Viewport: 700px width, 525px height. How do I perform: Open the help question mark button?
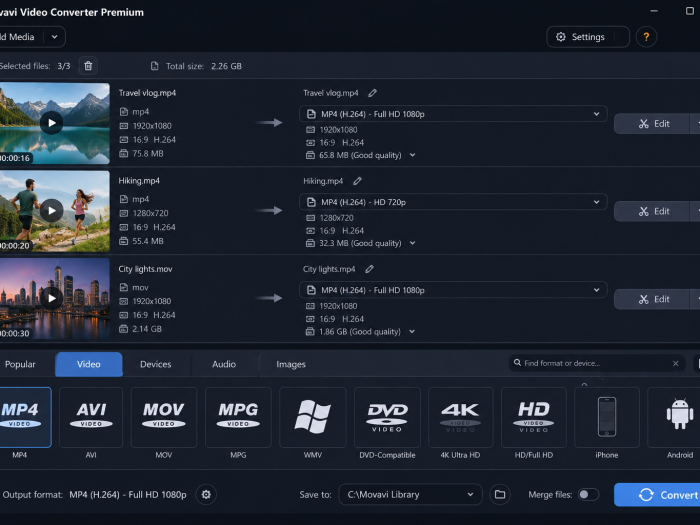[646, 37]
